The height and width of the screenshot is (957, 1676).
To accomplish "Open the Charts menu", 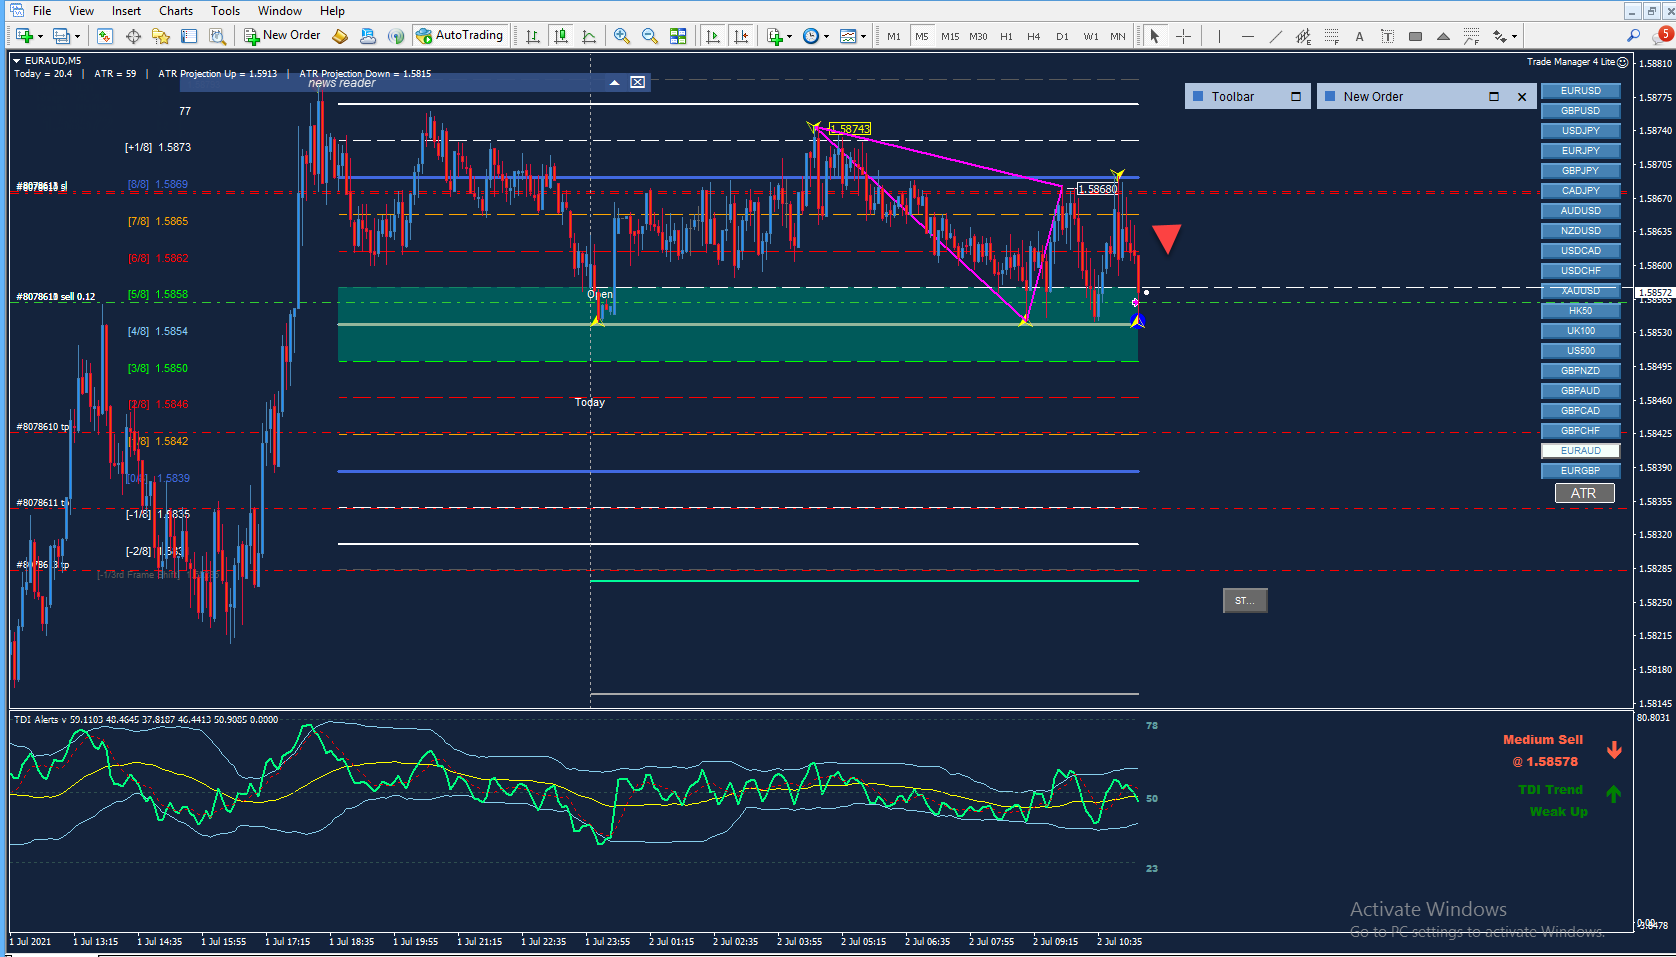I will (x=175, y=11).
